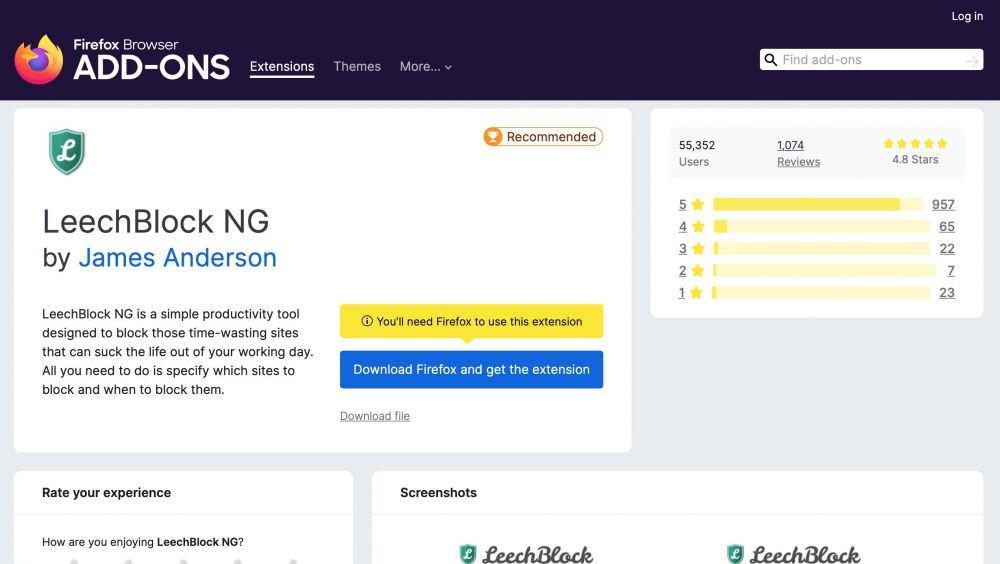Click the 2-star rating bar
The width and height of the screenshot is (1000, 564).
point(825,271)
